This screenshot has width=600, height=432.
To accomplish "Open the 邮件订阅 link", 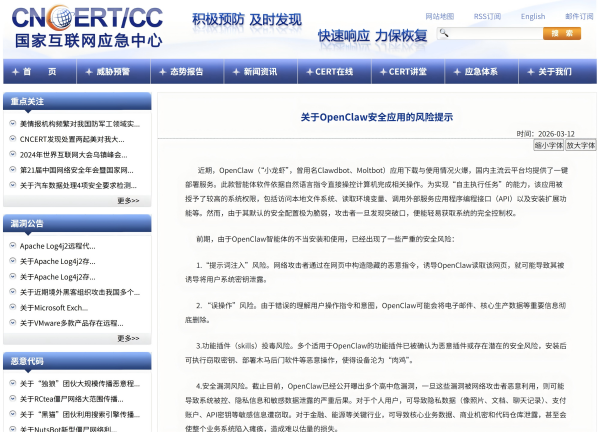I will pyautogui.click(x=579, y=16).
